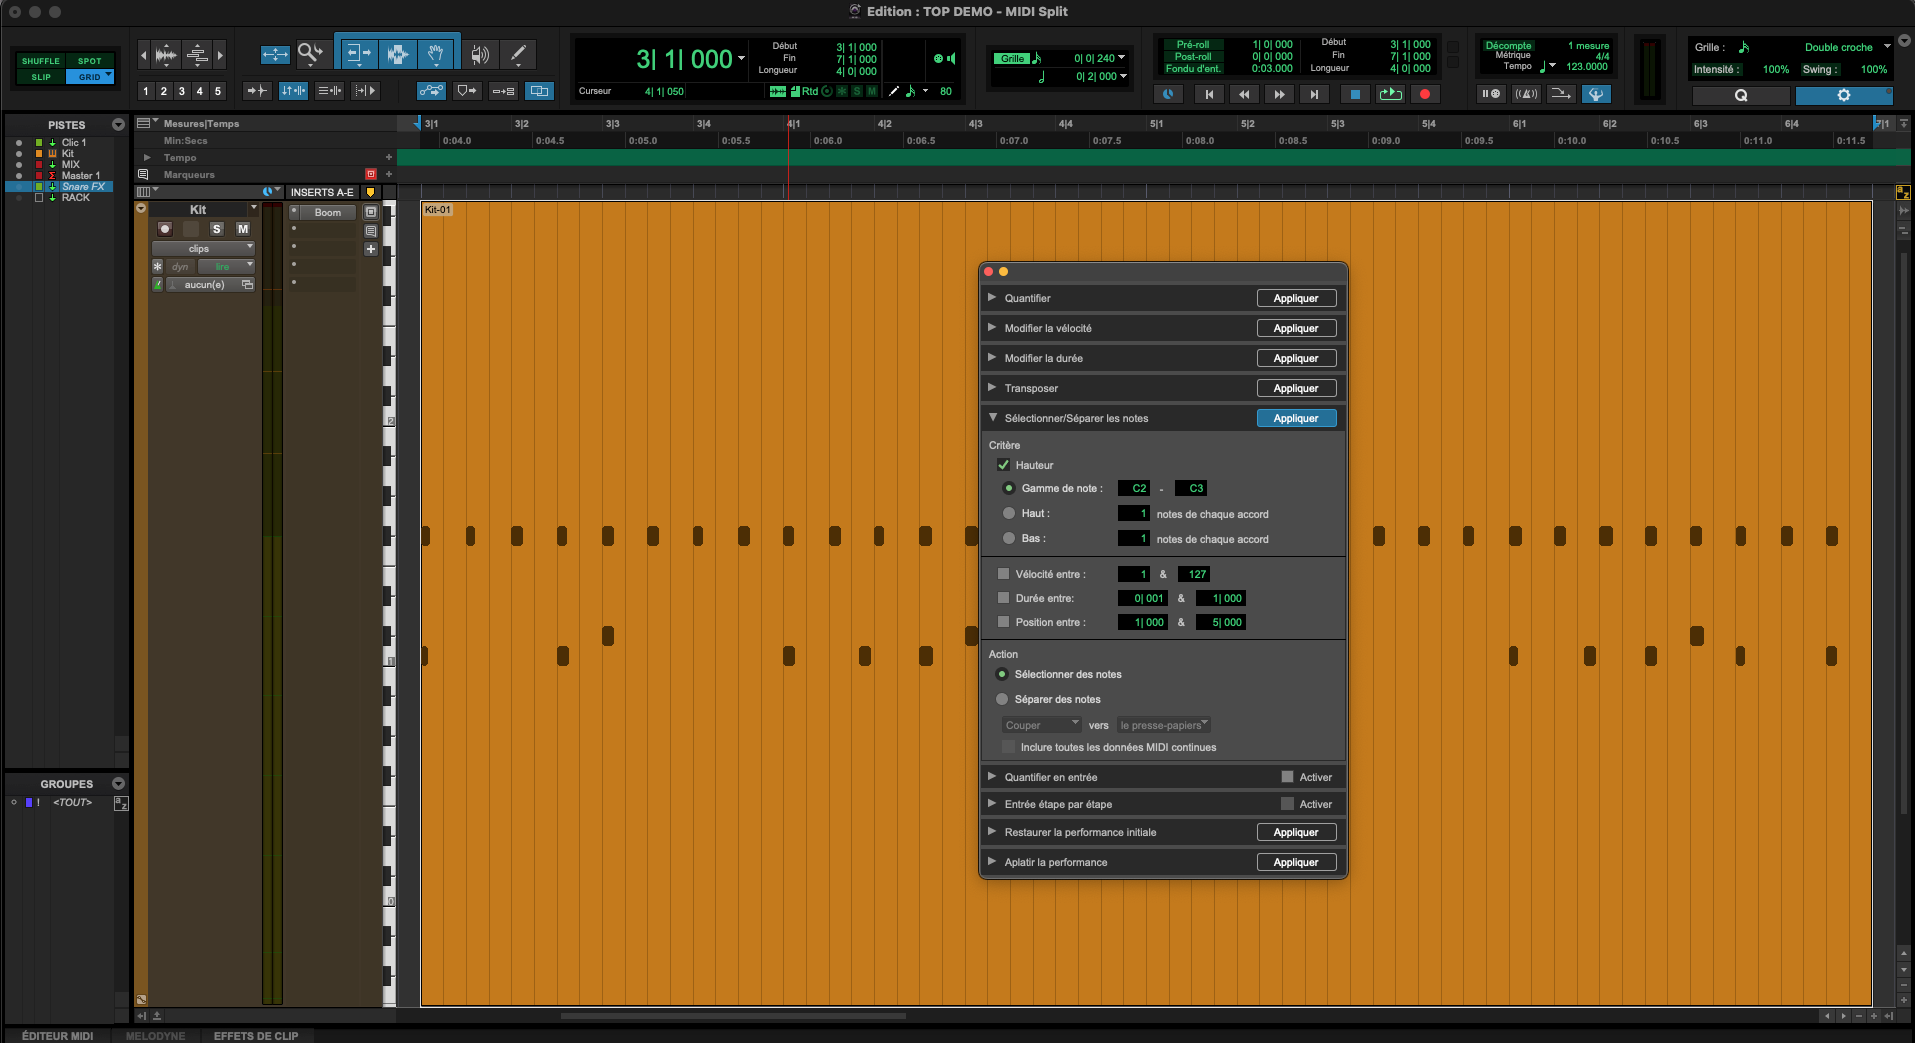Enable the Vélocité entre checkbox

[1003, 574]
